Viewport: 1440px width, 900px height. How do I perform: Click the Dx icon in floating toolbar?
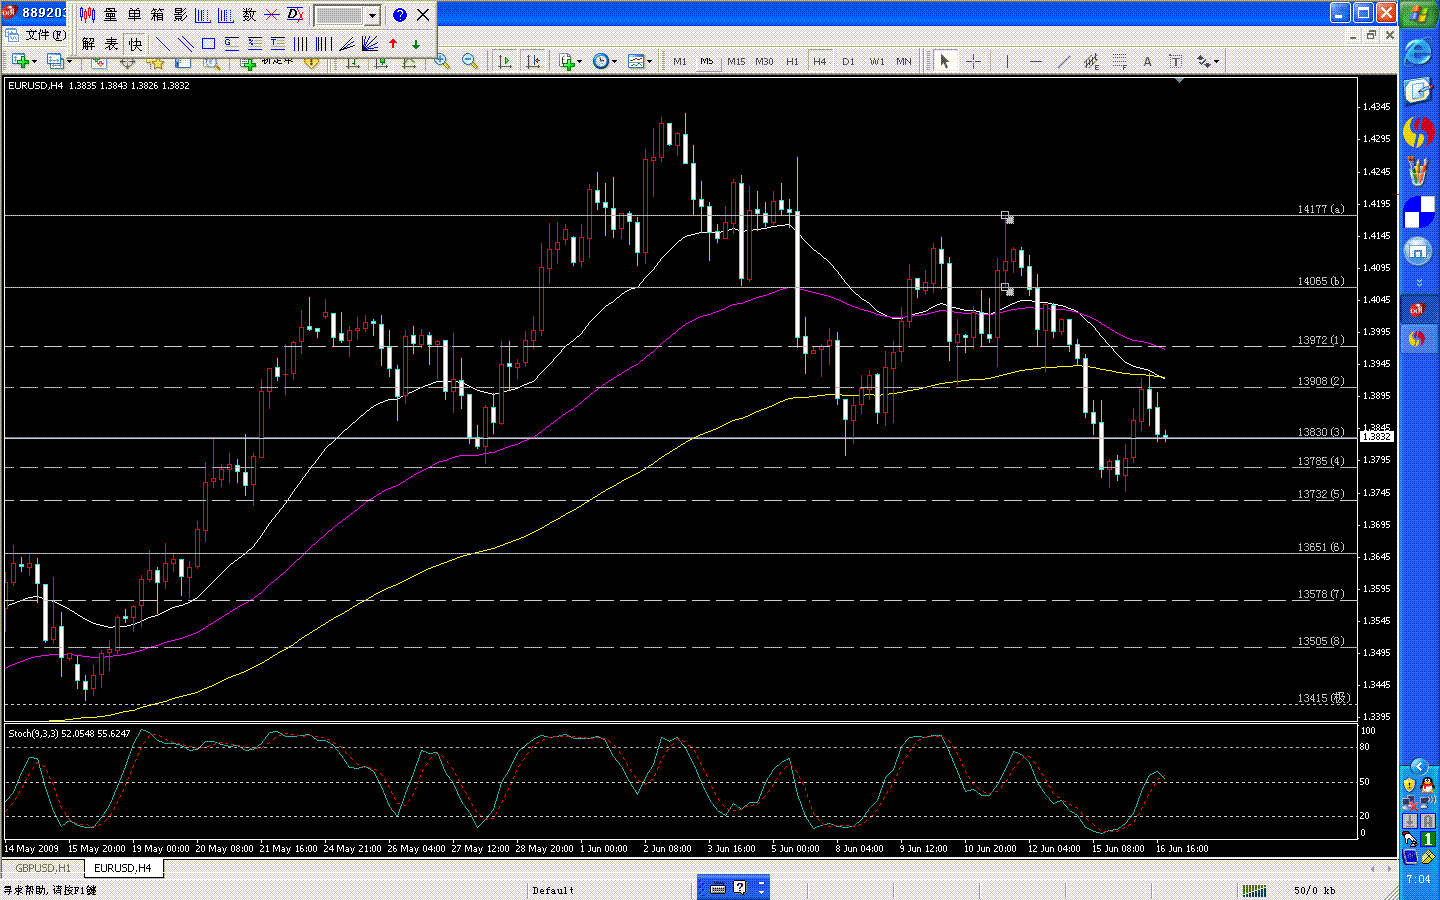(x=295, y=15)
